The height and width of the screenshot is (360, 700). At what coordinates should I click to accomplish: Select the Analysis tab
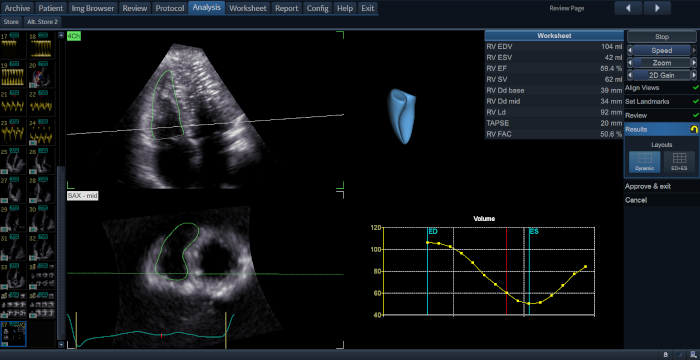207,8
